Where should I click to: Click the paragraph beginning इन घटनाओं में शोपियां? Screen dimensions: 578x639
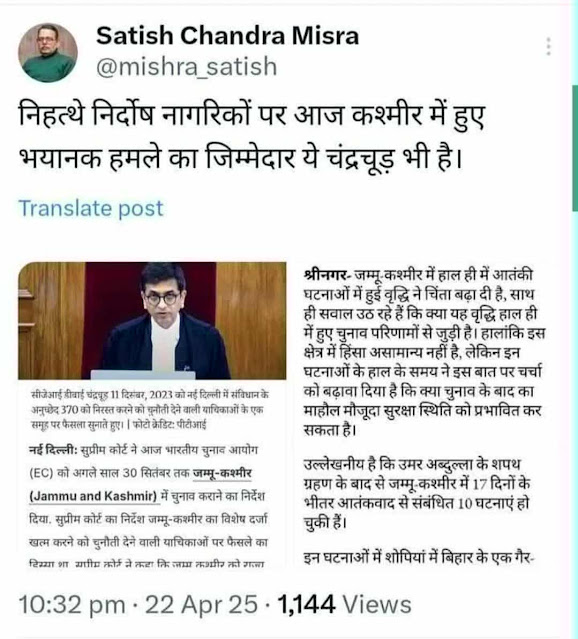[419, 557]
